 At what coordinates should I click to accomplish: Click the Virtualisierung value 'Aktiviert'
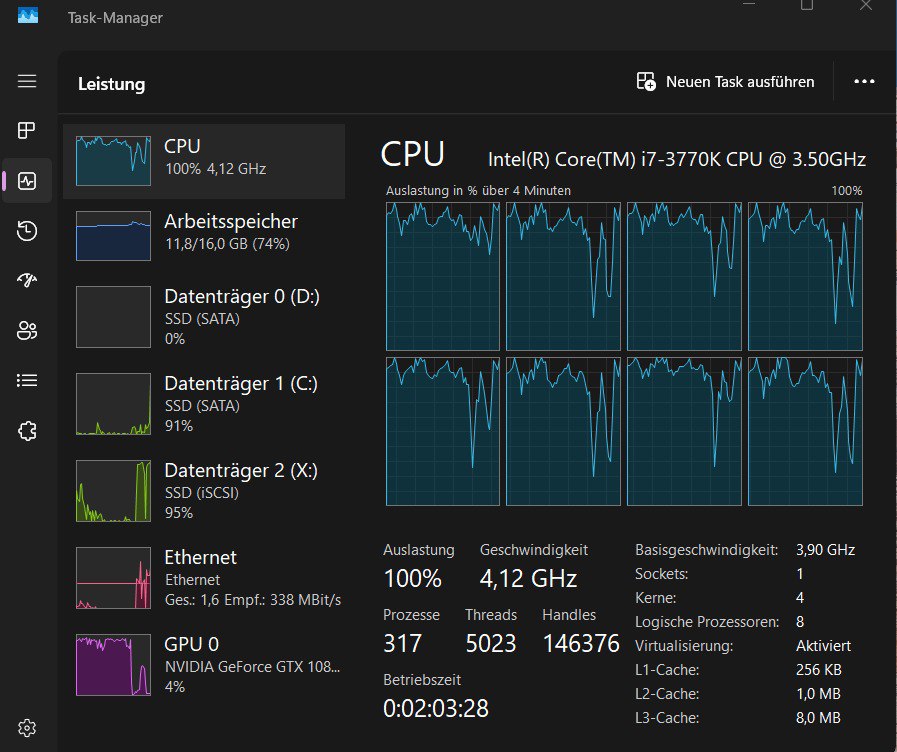pyautogui.click(x=823, y=646)
